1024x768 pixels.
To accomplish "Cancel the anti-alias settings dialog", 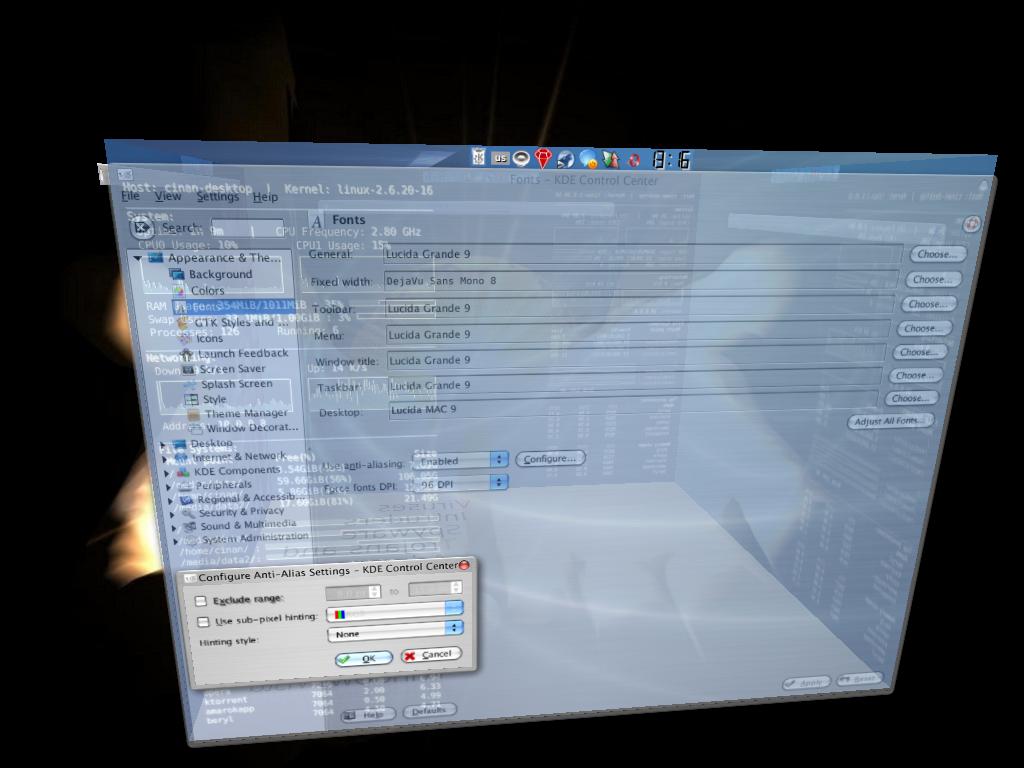I will point(431,654).
